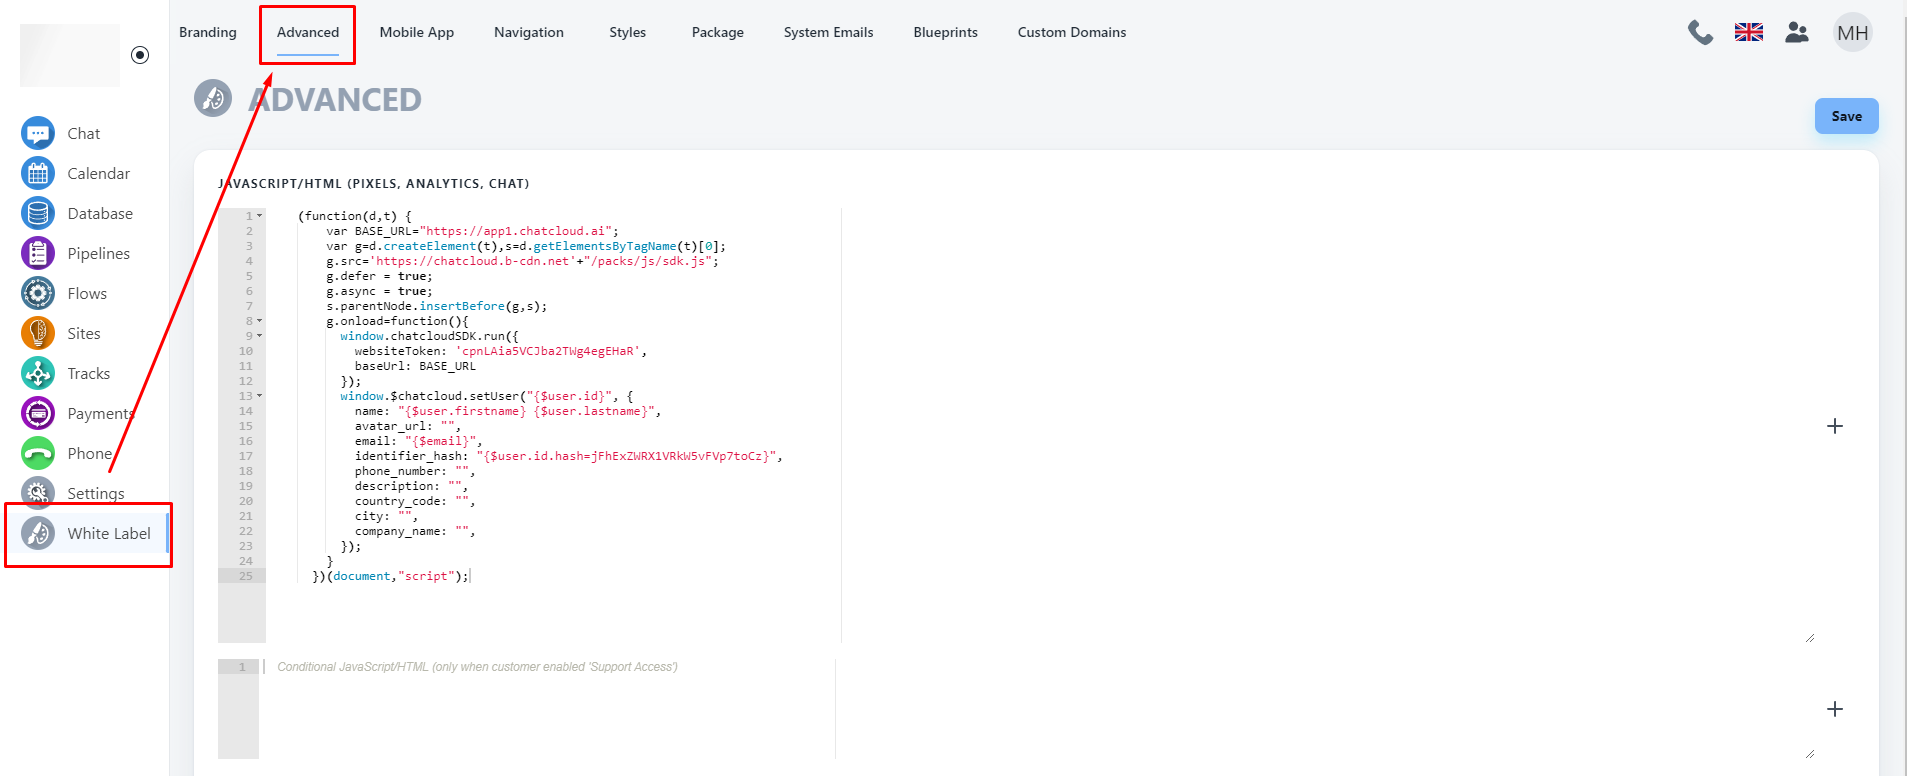Collapse code fold arrow on line 1
Screen dimensions: 1907x776
click(260, 216)
